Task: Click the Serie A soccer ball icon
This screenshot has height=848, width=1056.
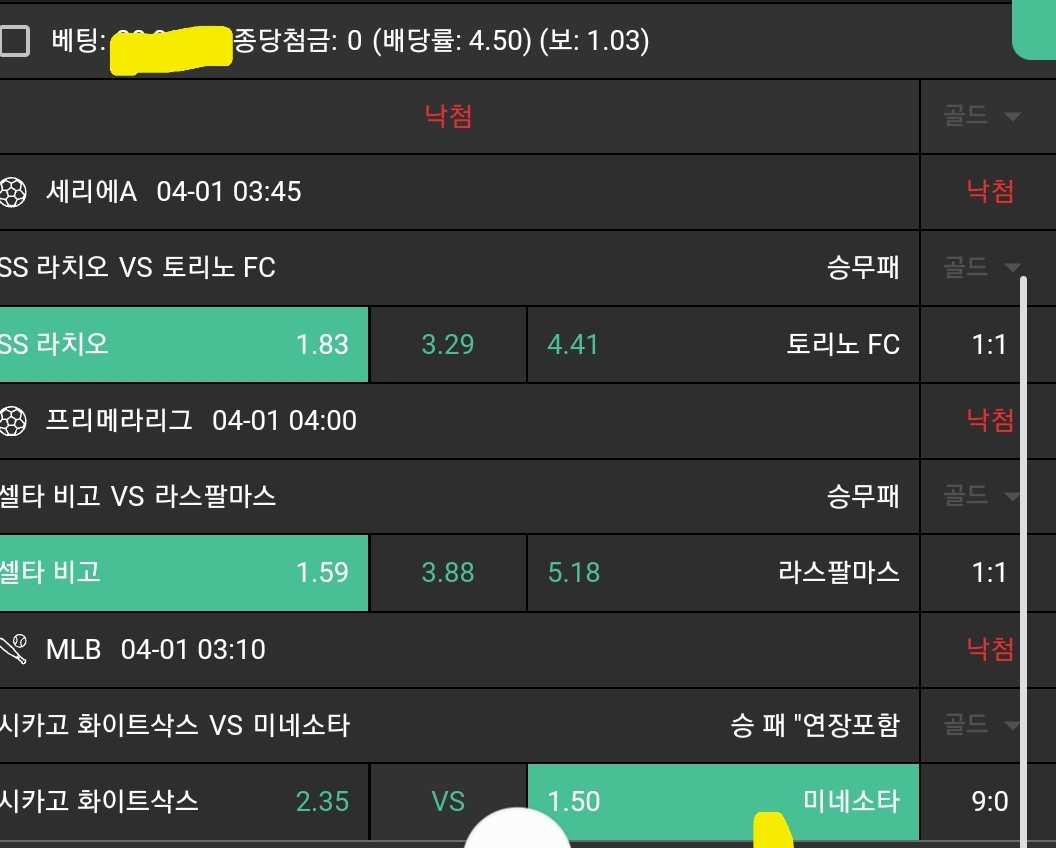Action: point(12,192)
